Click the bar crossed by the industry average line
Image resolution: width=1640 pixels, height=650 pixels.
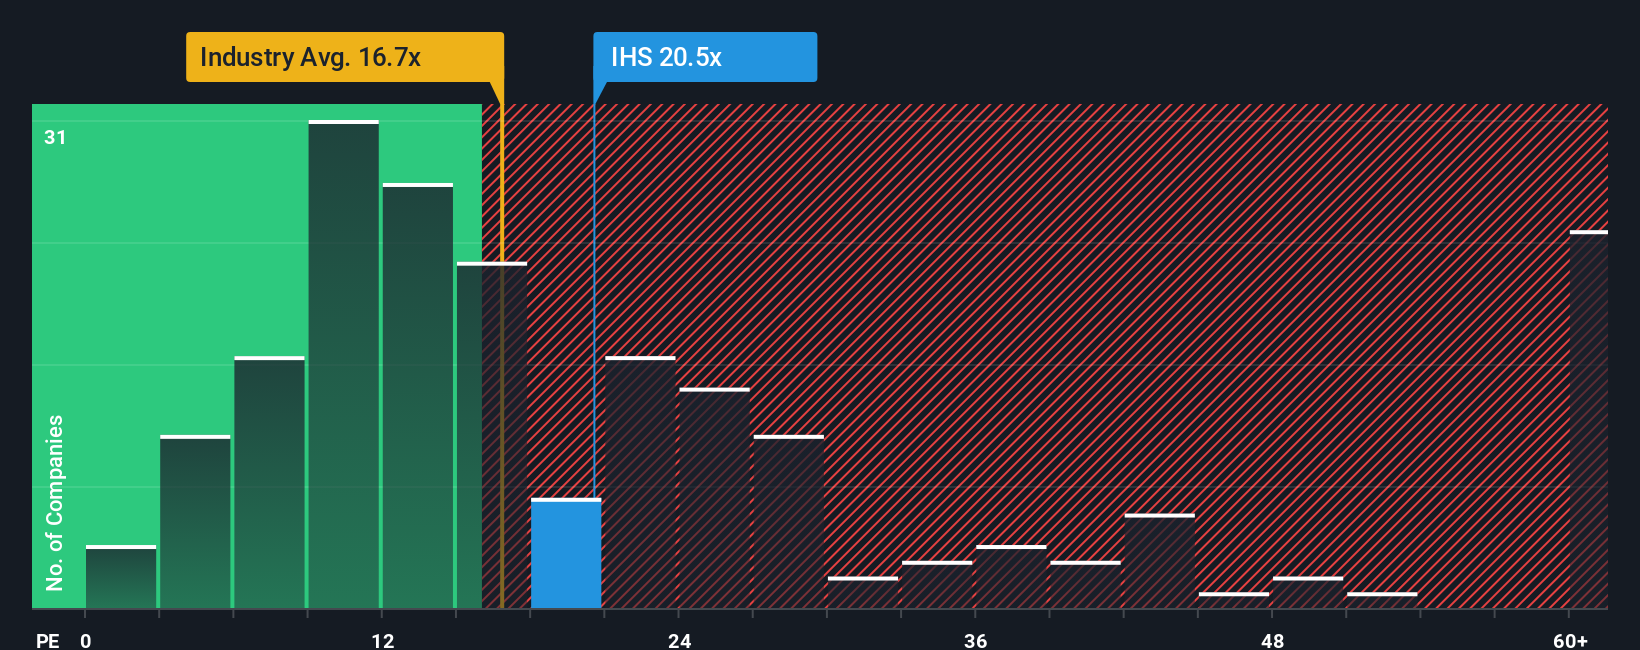pyautogui.click(x=492, y=435)
